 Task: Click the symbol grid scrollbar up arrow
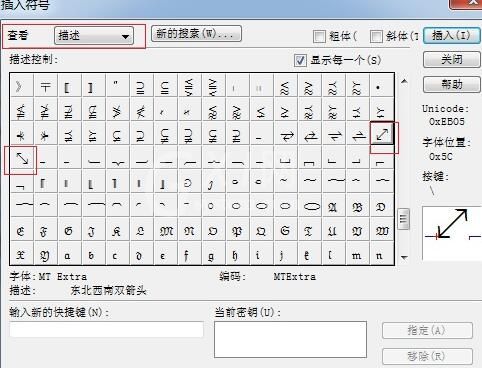coord(404,81)
